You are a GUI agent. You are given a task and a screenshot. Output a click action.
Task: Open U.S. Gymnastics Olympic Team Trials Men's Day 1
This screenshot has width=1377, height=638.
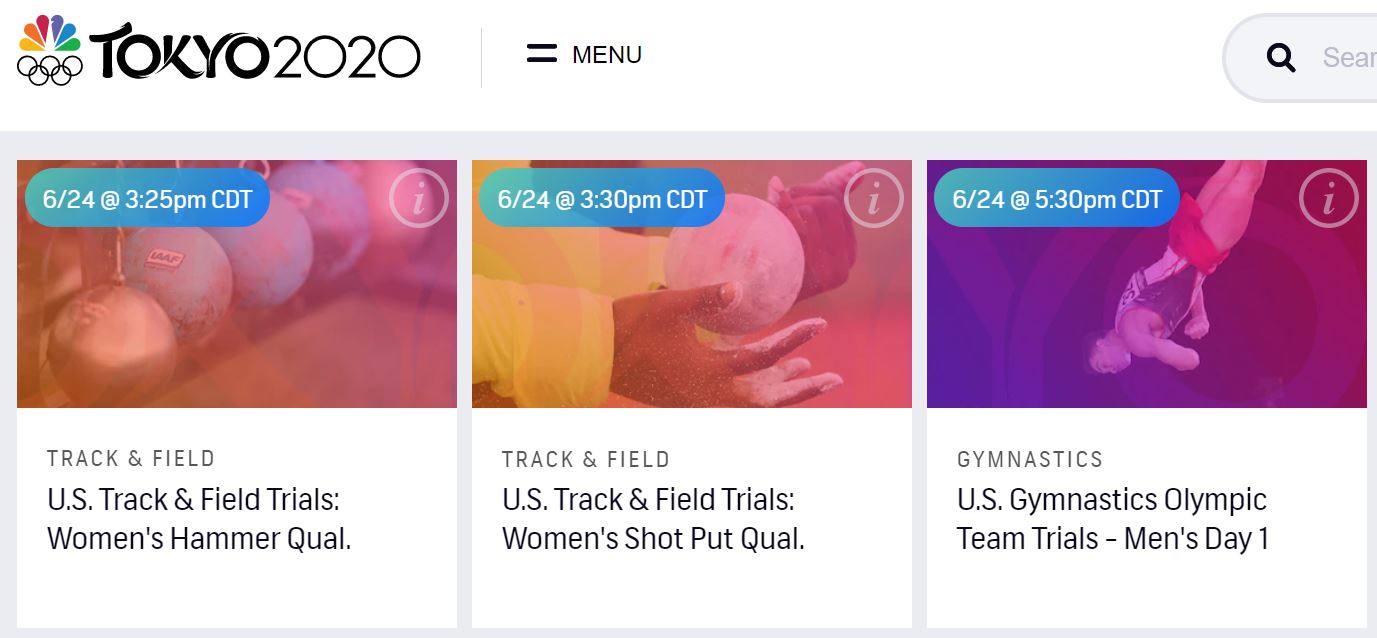click(1112, 519)
